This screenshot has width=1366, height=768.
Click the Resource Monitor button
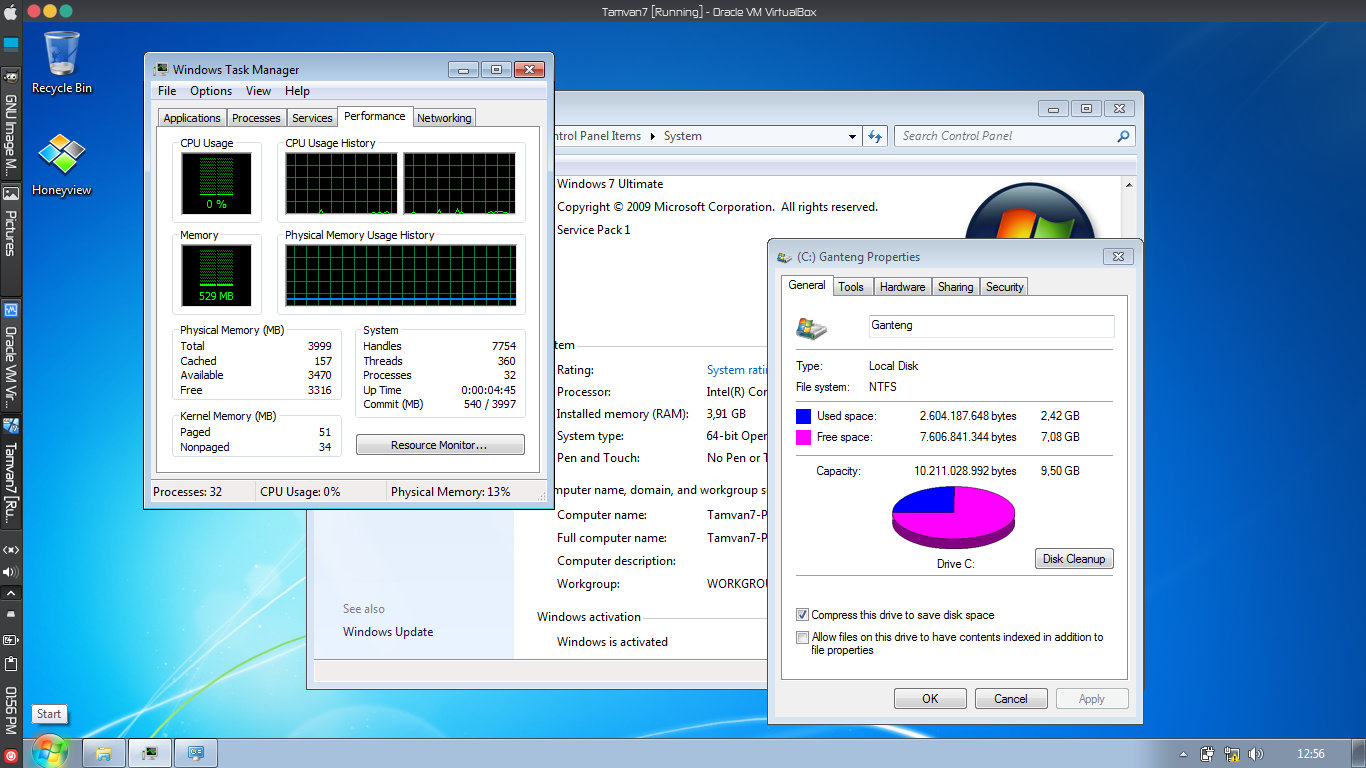coord(440,445)
